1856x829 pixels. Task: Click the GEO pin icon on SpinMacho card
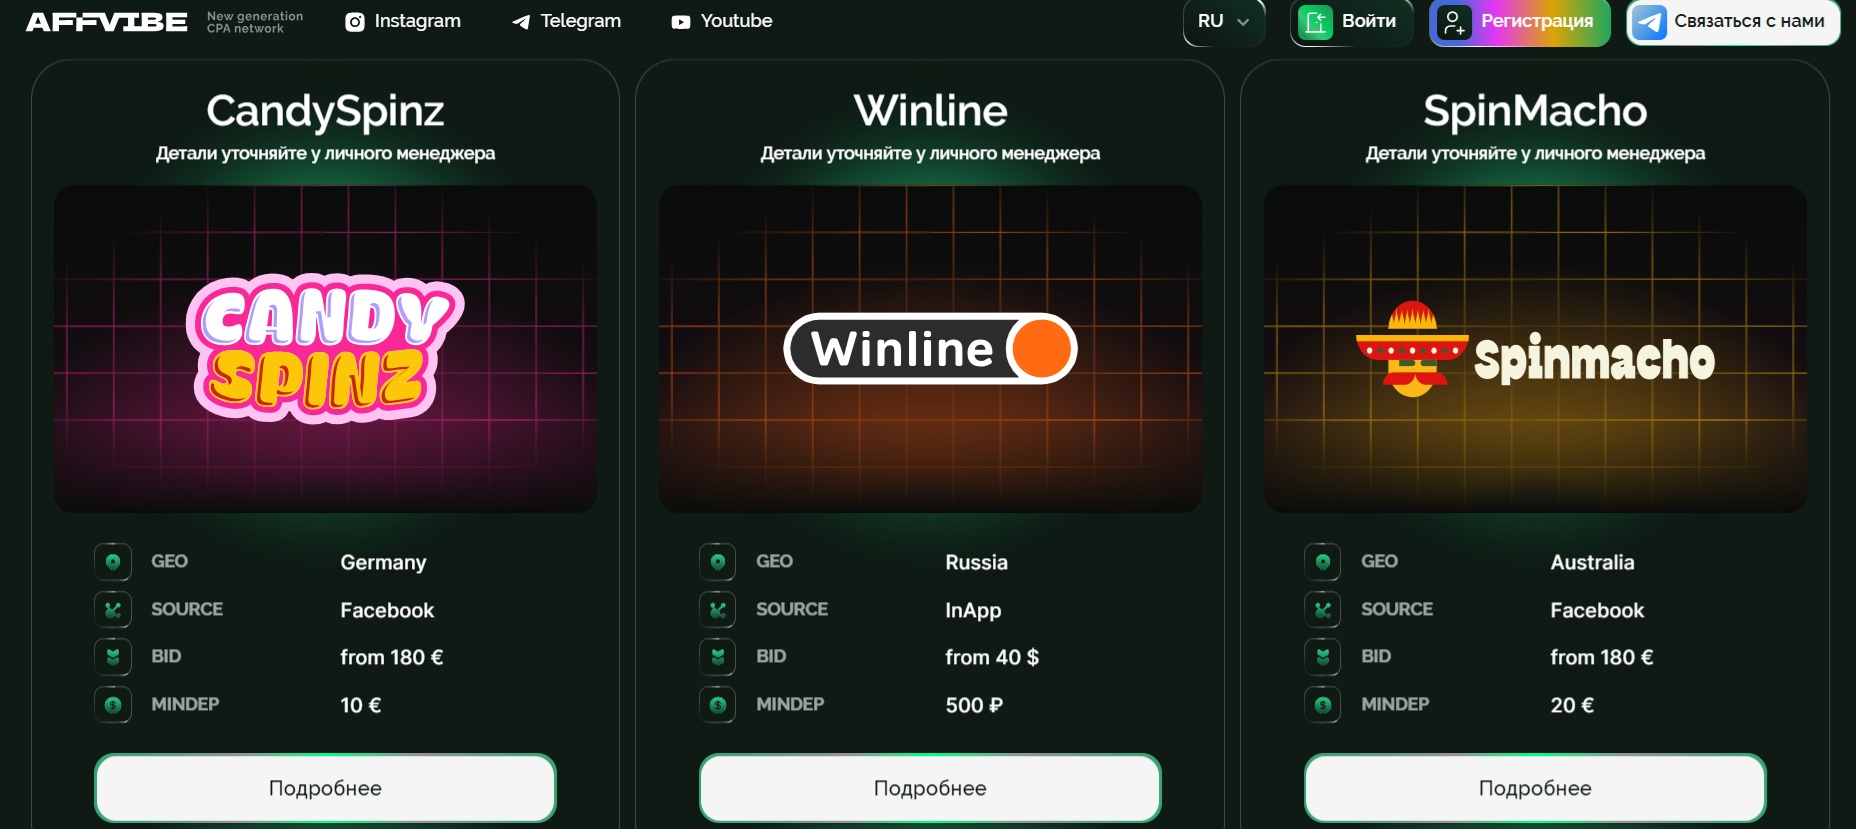tap(1323, 562)
